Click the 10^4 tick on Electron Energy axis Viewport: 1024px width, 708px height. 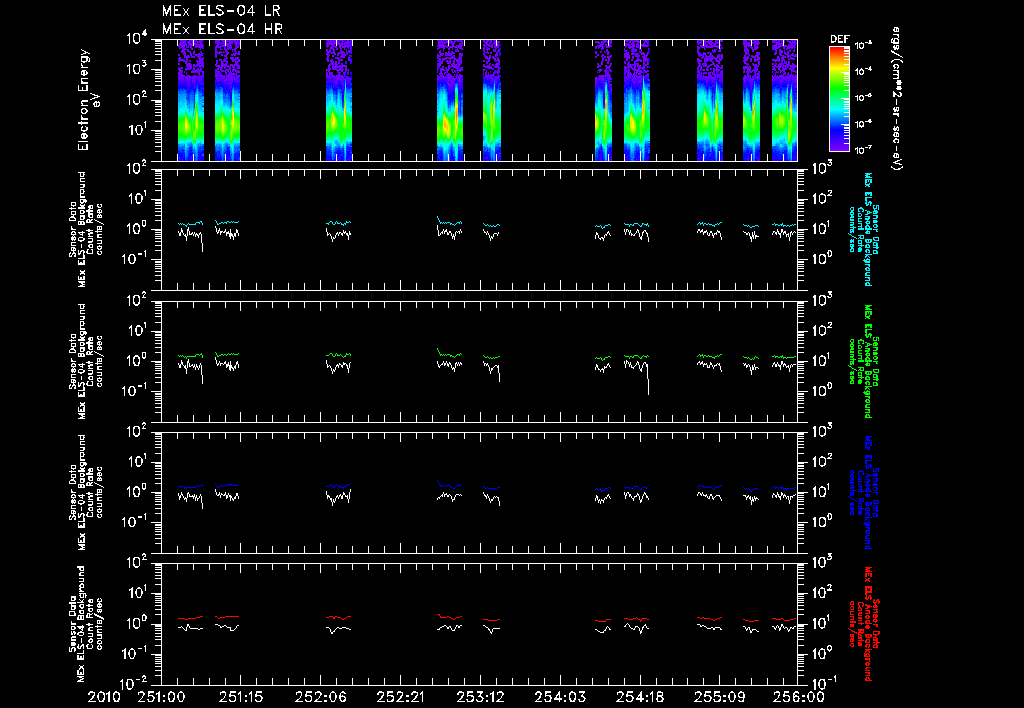tap(137, 39)
